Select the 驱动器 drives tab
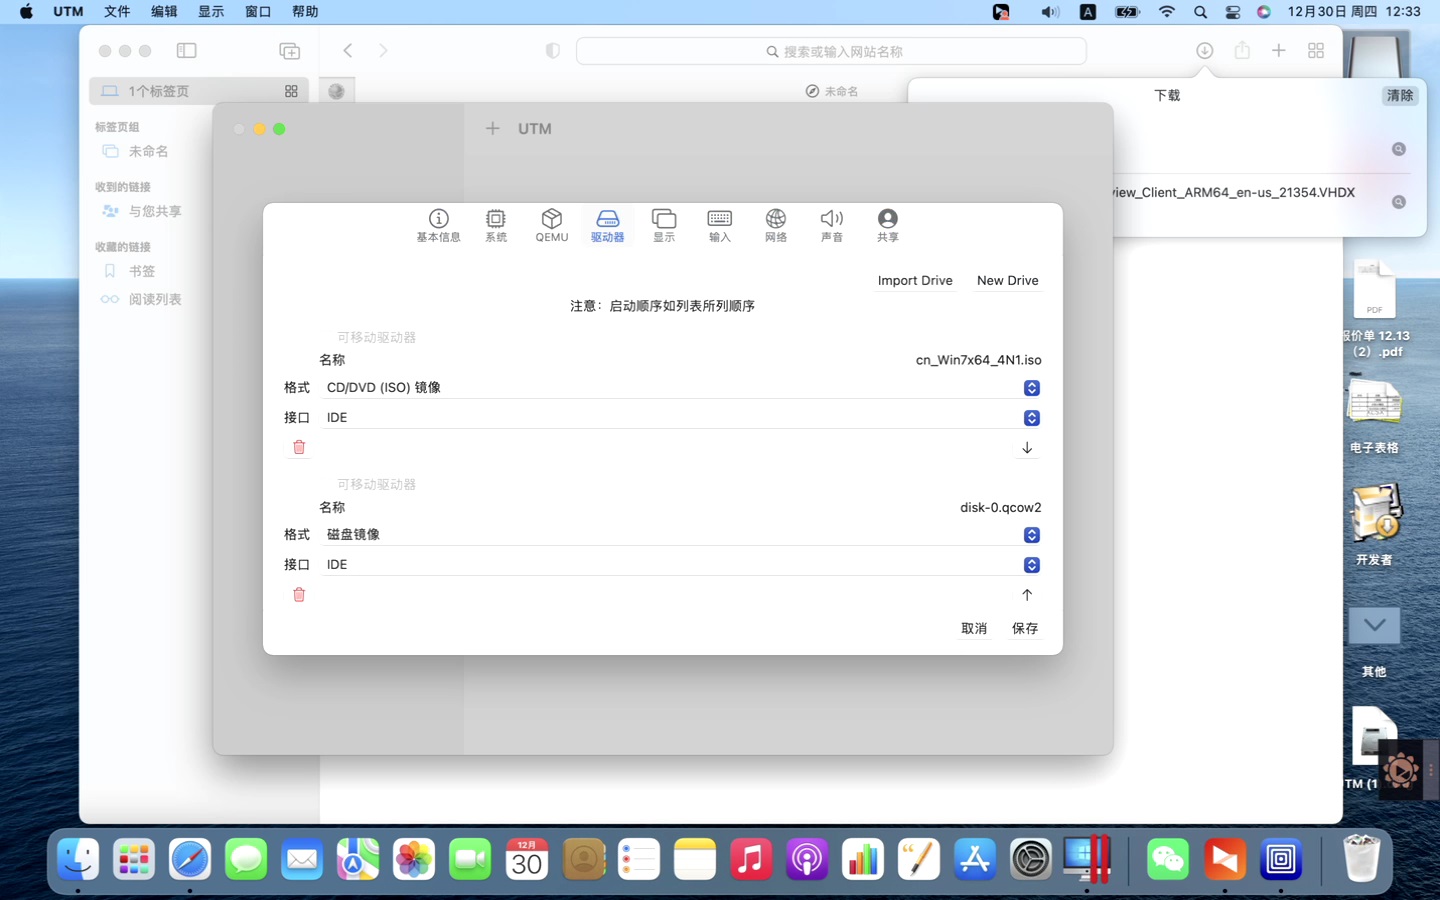 (608, 225)
